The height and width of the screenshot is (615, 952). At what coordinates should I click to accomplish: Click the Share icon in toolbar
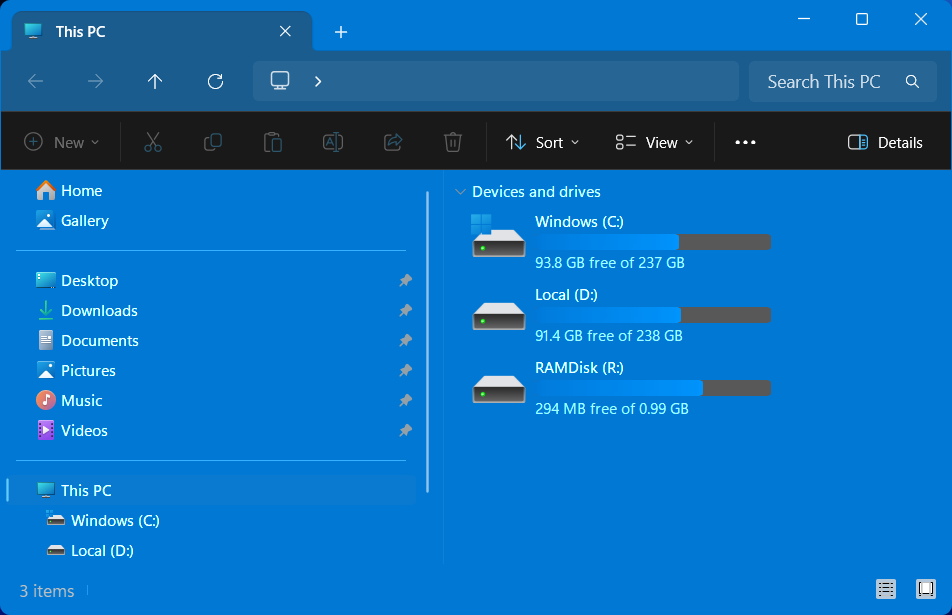tap(393, 143)
